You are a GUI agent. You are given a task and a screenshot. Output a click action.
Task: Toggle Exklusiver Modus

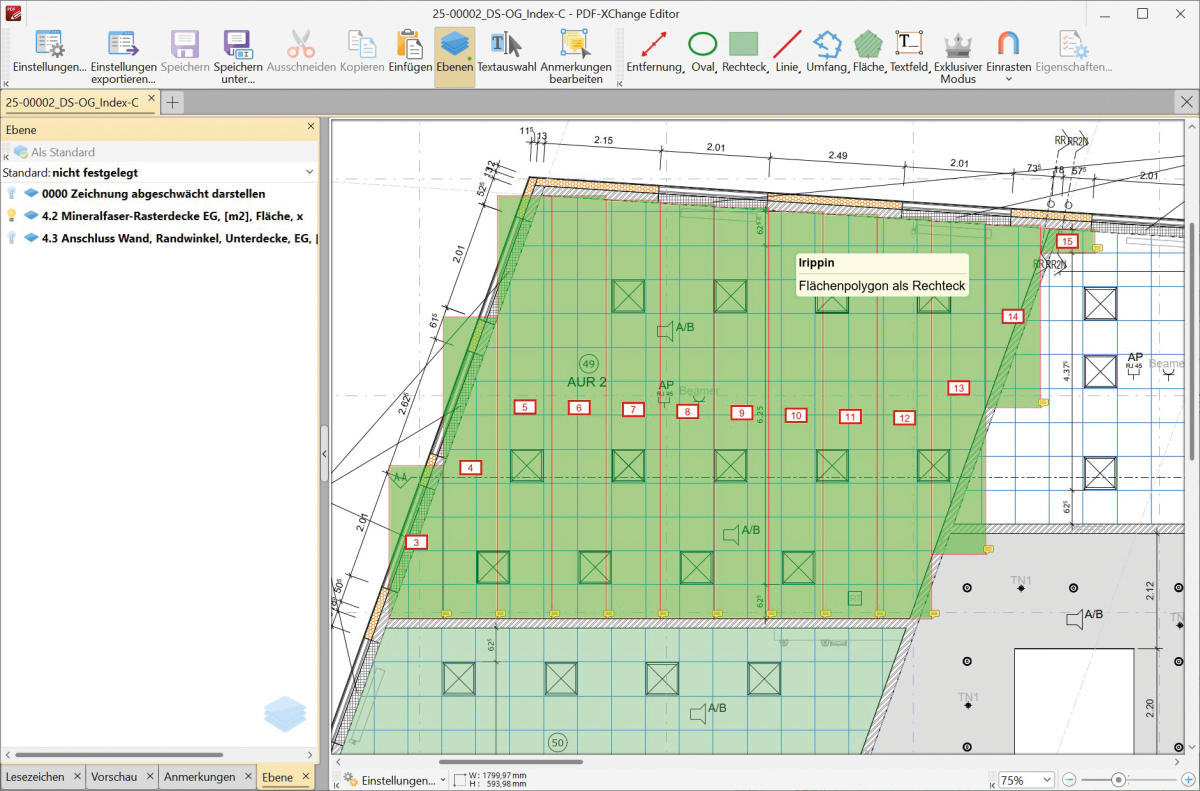pyautogui.click(x=958, y=55)
